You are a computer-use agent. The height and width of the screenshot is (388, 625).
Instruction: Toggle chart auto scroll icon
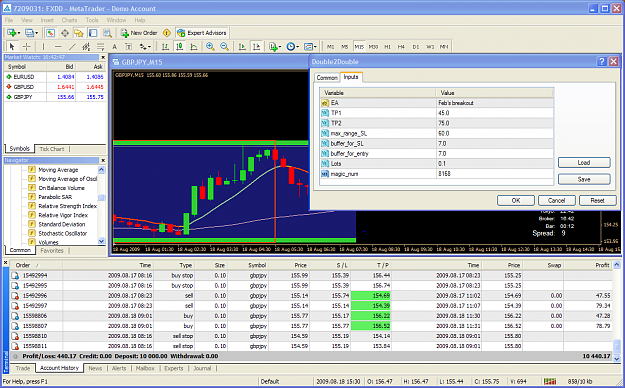click(242, 47)
